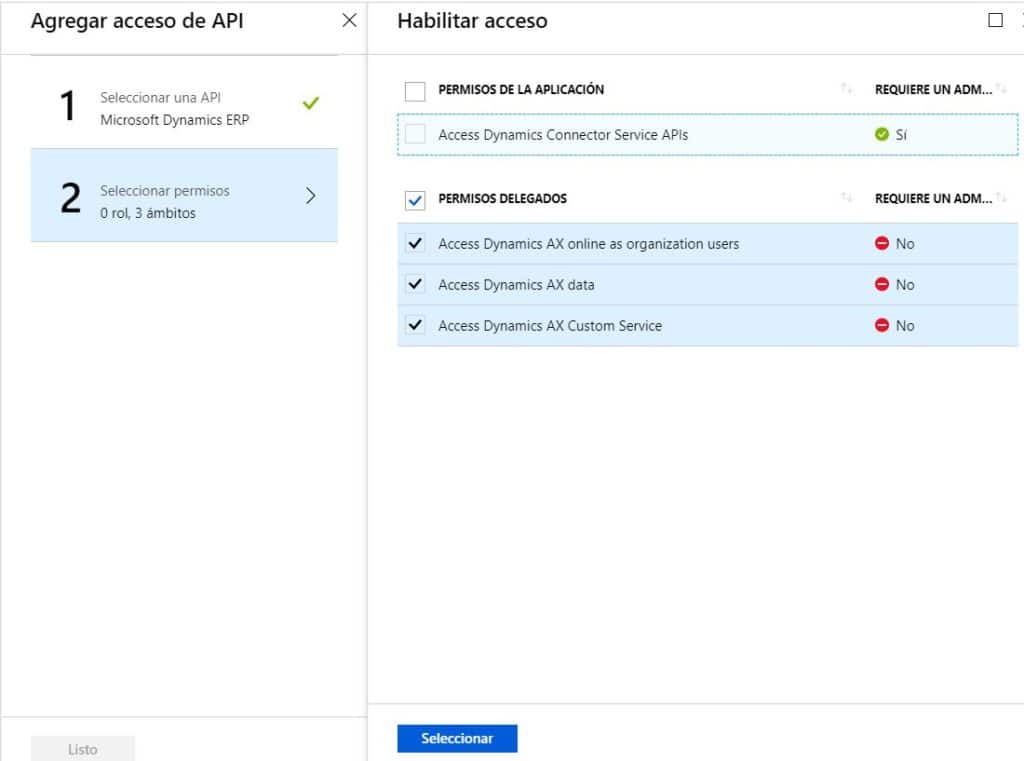Uncheck Access Dynamics AX data checkbox

tap(415, 285)
